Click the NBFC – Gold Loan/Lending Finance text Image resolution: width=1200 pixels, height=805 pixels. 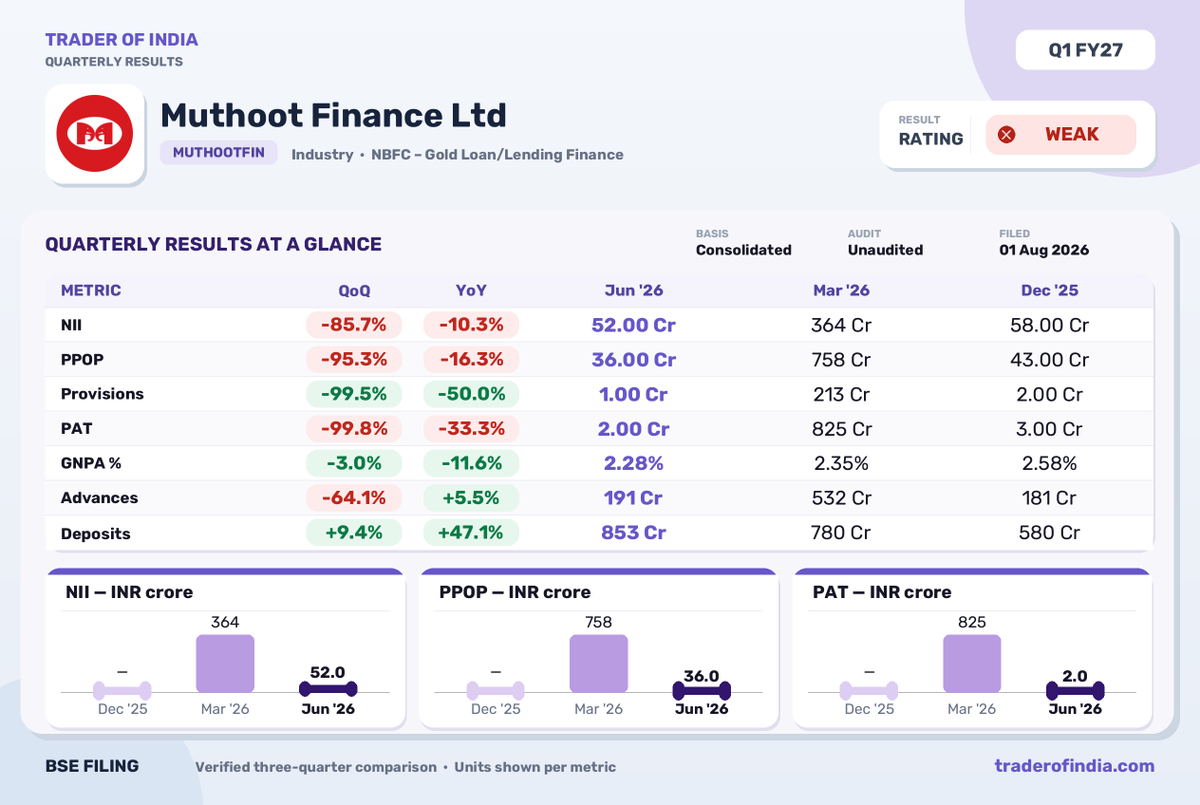click(497, 154)
